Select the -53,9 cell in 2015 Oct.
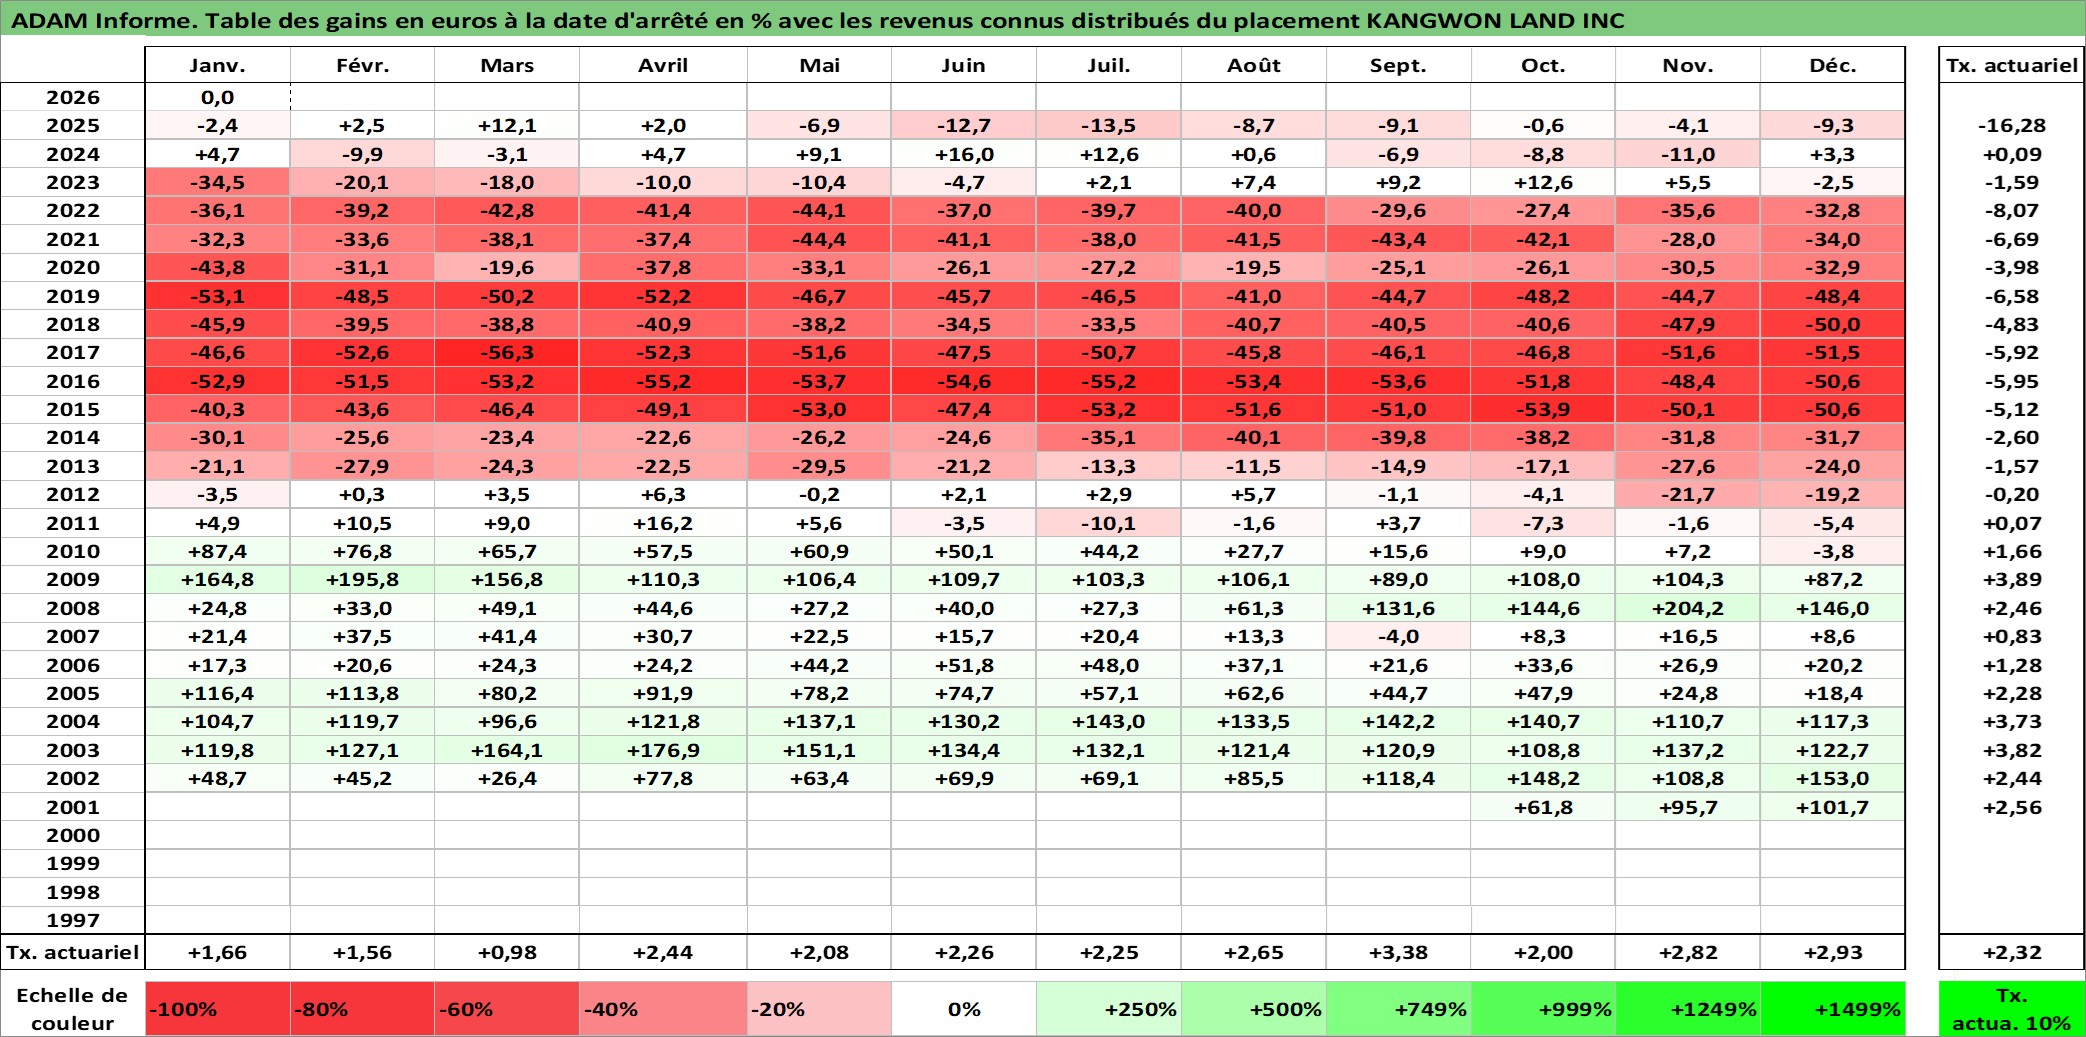 click(1543, 409)
